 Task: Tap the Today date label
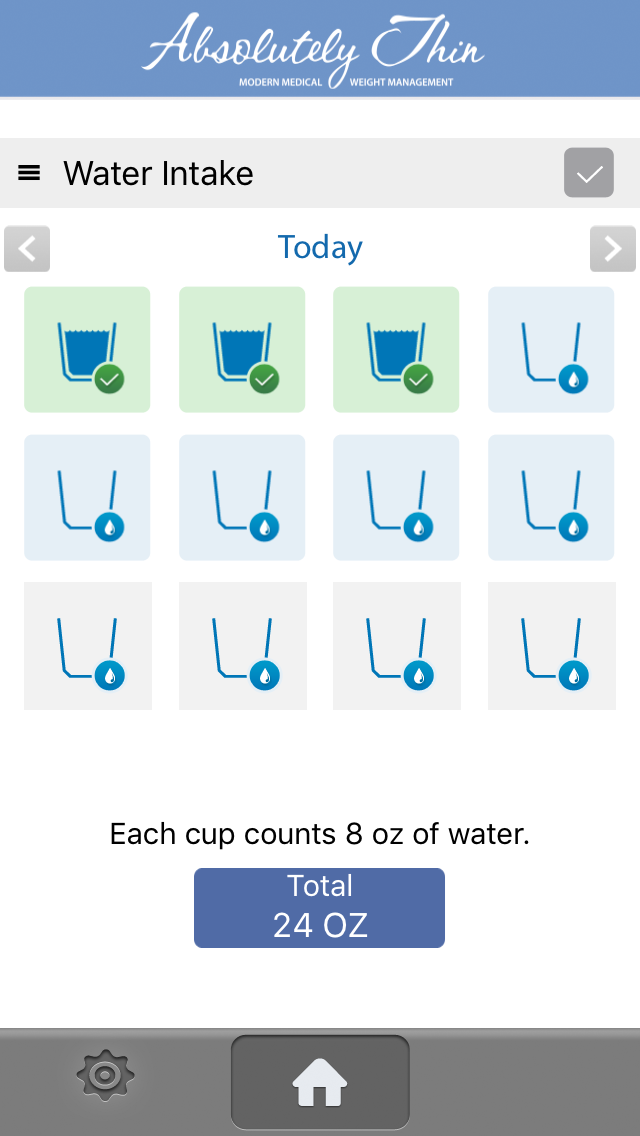[320, 248]
